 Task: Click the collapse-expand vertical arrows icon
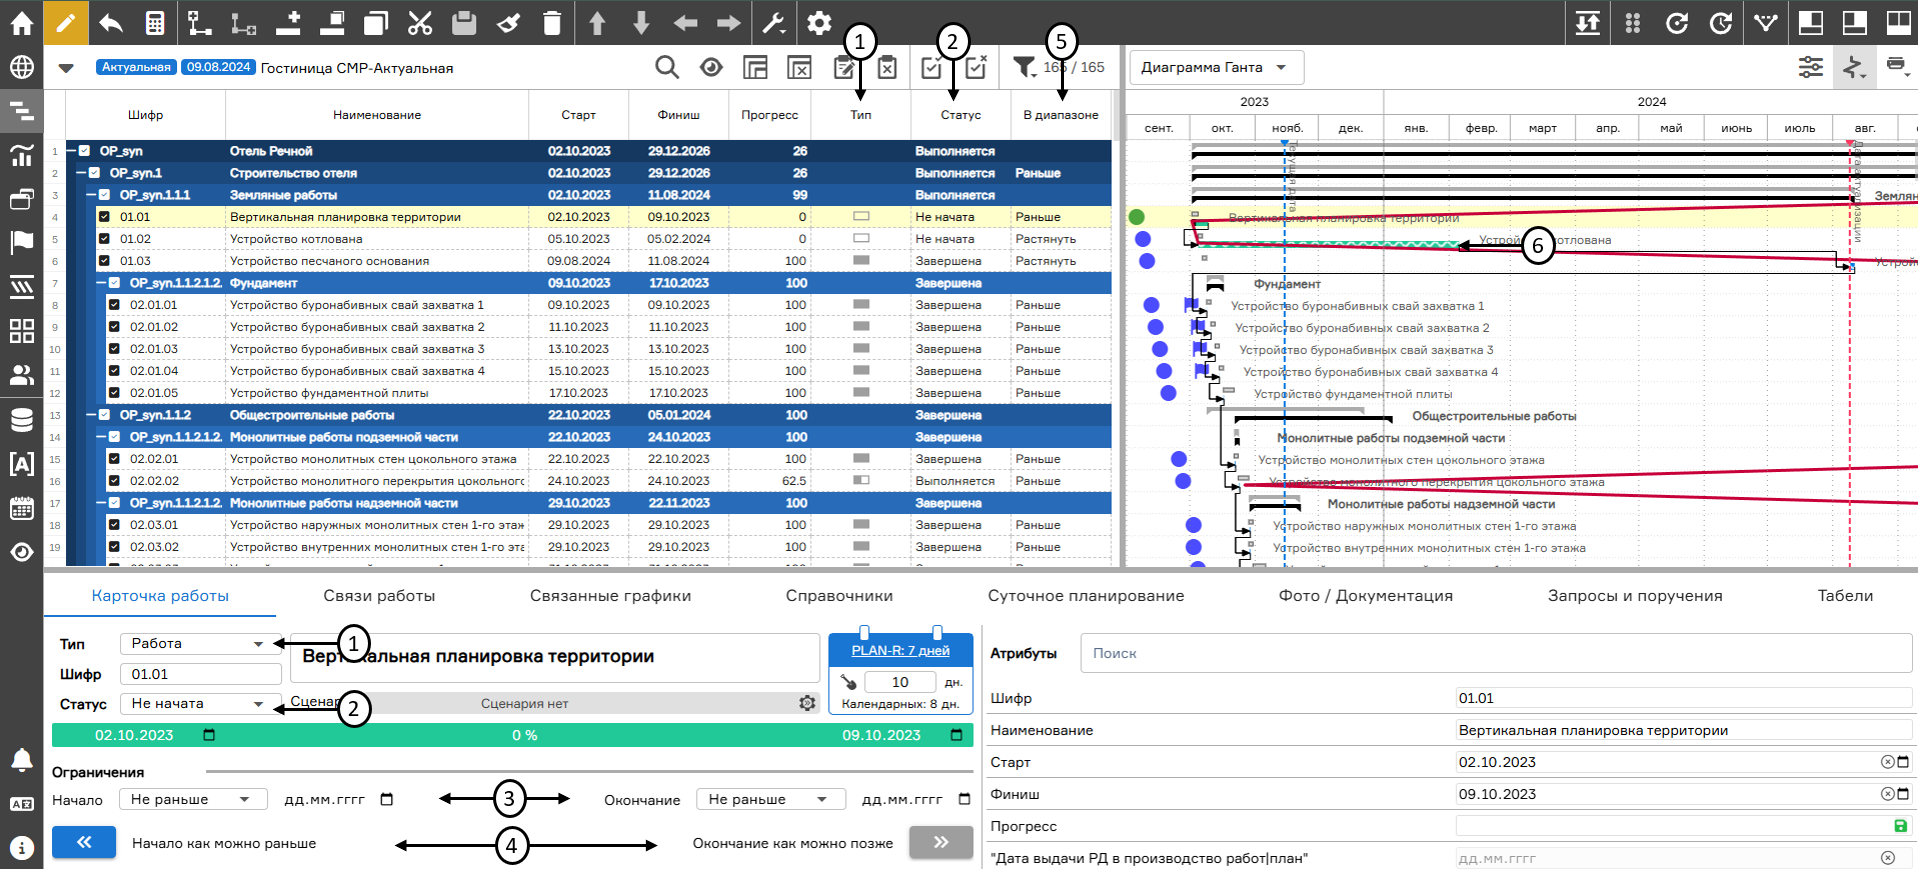[x=1588, y=22]
